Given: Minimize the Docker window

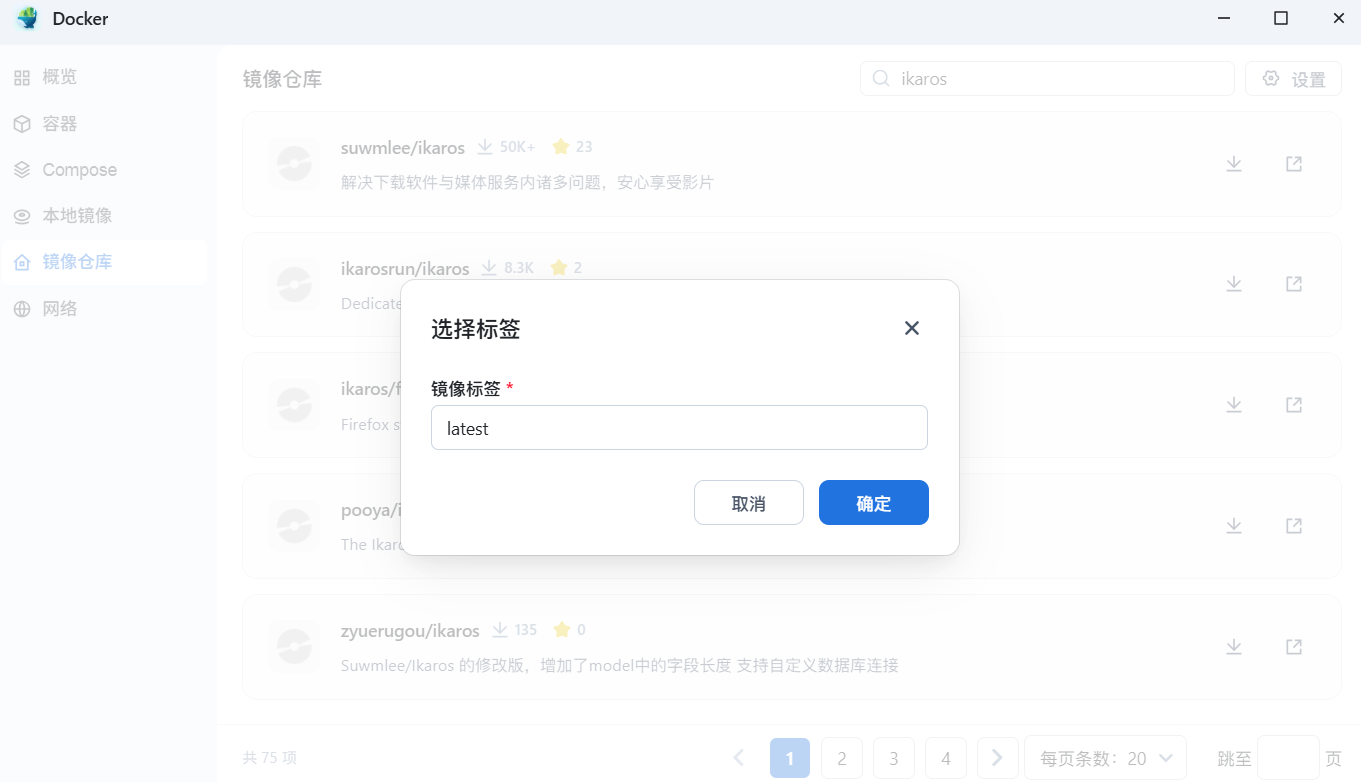Looking at the screenshot, I should pos(1224,18).
